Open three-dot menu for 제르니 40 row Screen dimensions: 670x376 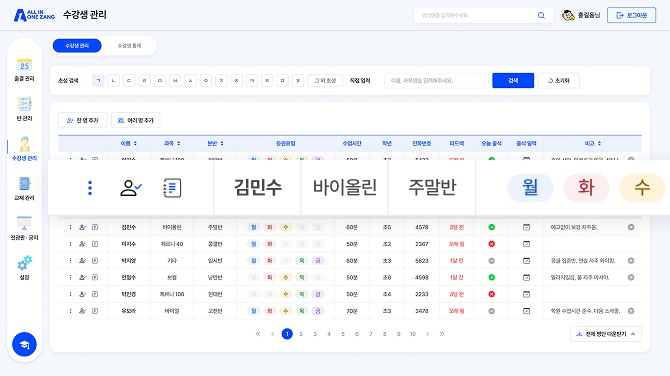click(x=71, y=244)
